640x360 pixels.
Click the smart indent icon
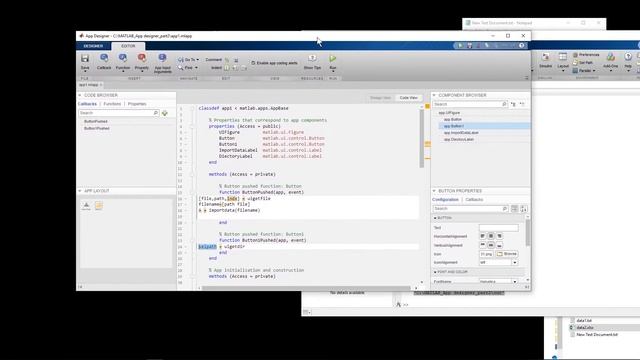coord(227,68)
